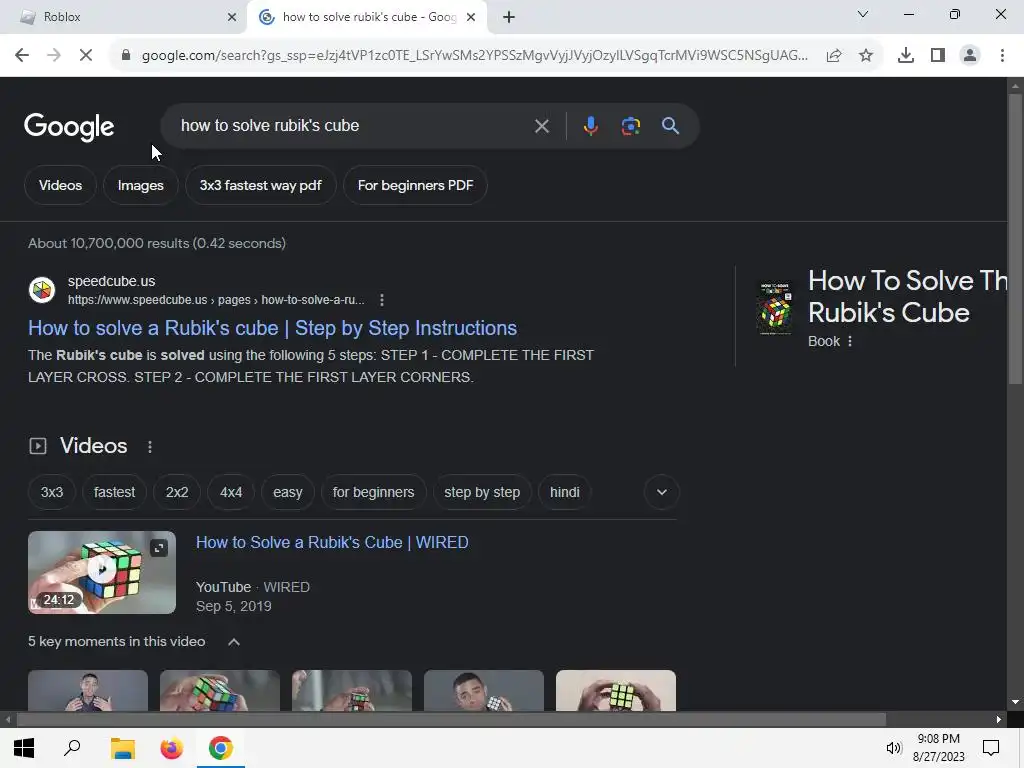
Task: Toggle Chrome side panel
Action: click(938, 56)
